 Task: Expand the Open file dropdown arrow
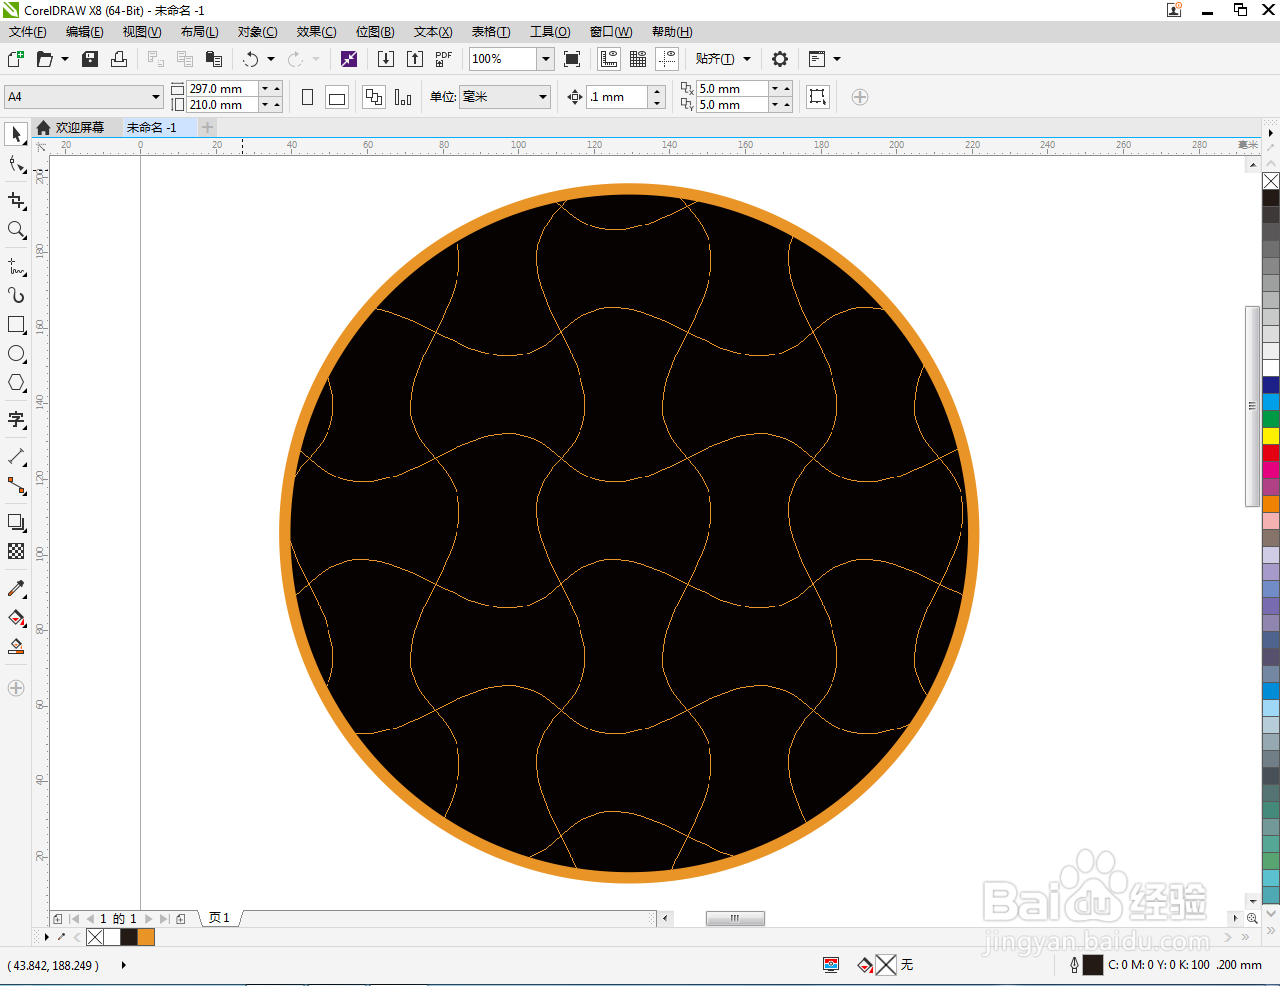(x=65, y=59)
